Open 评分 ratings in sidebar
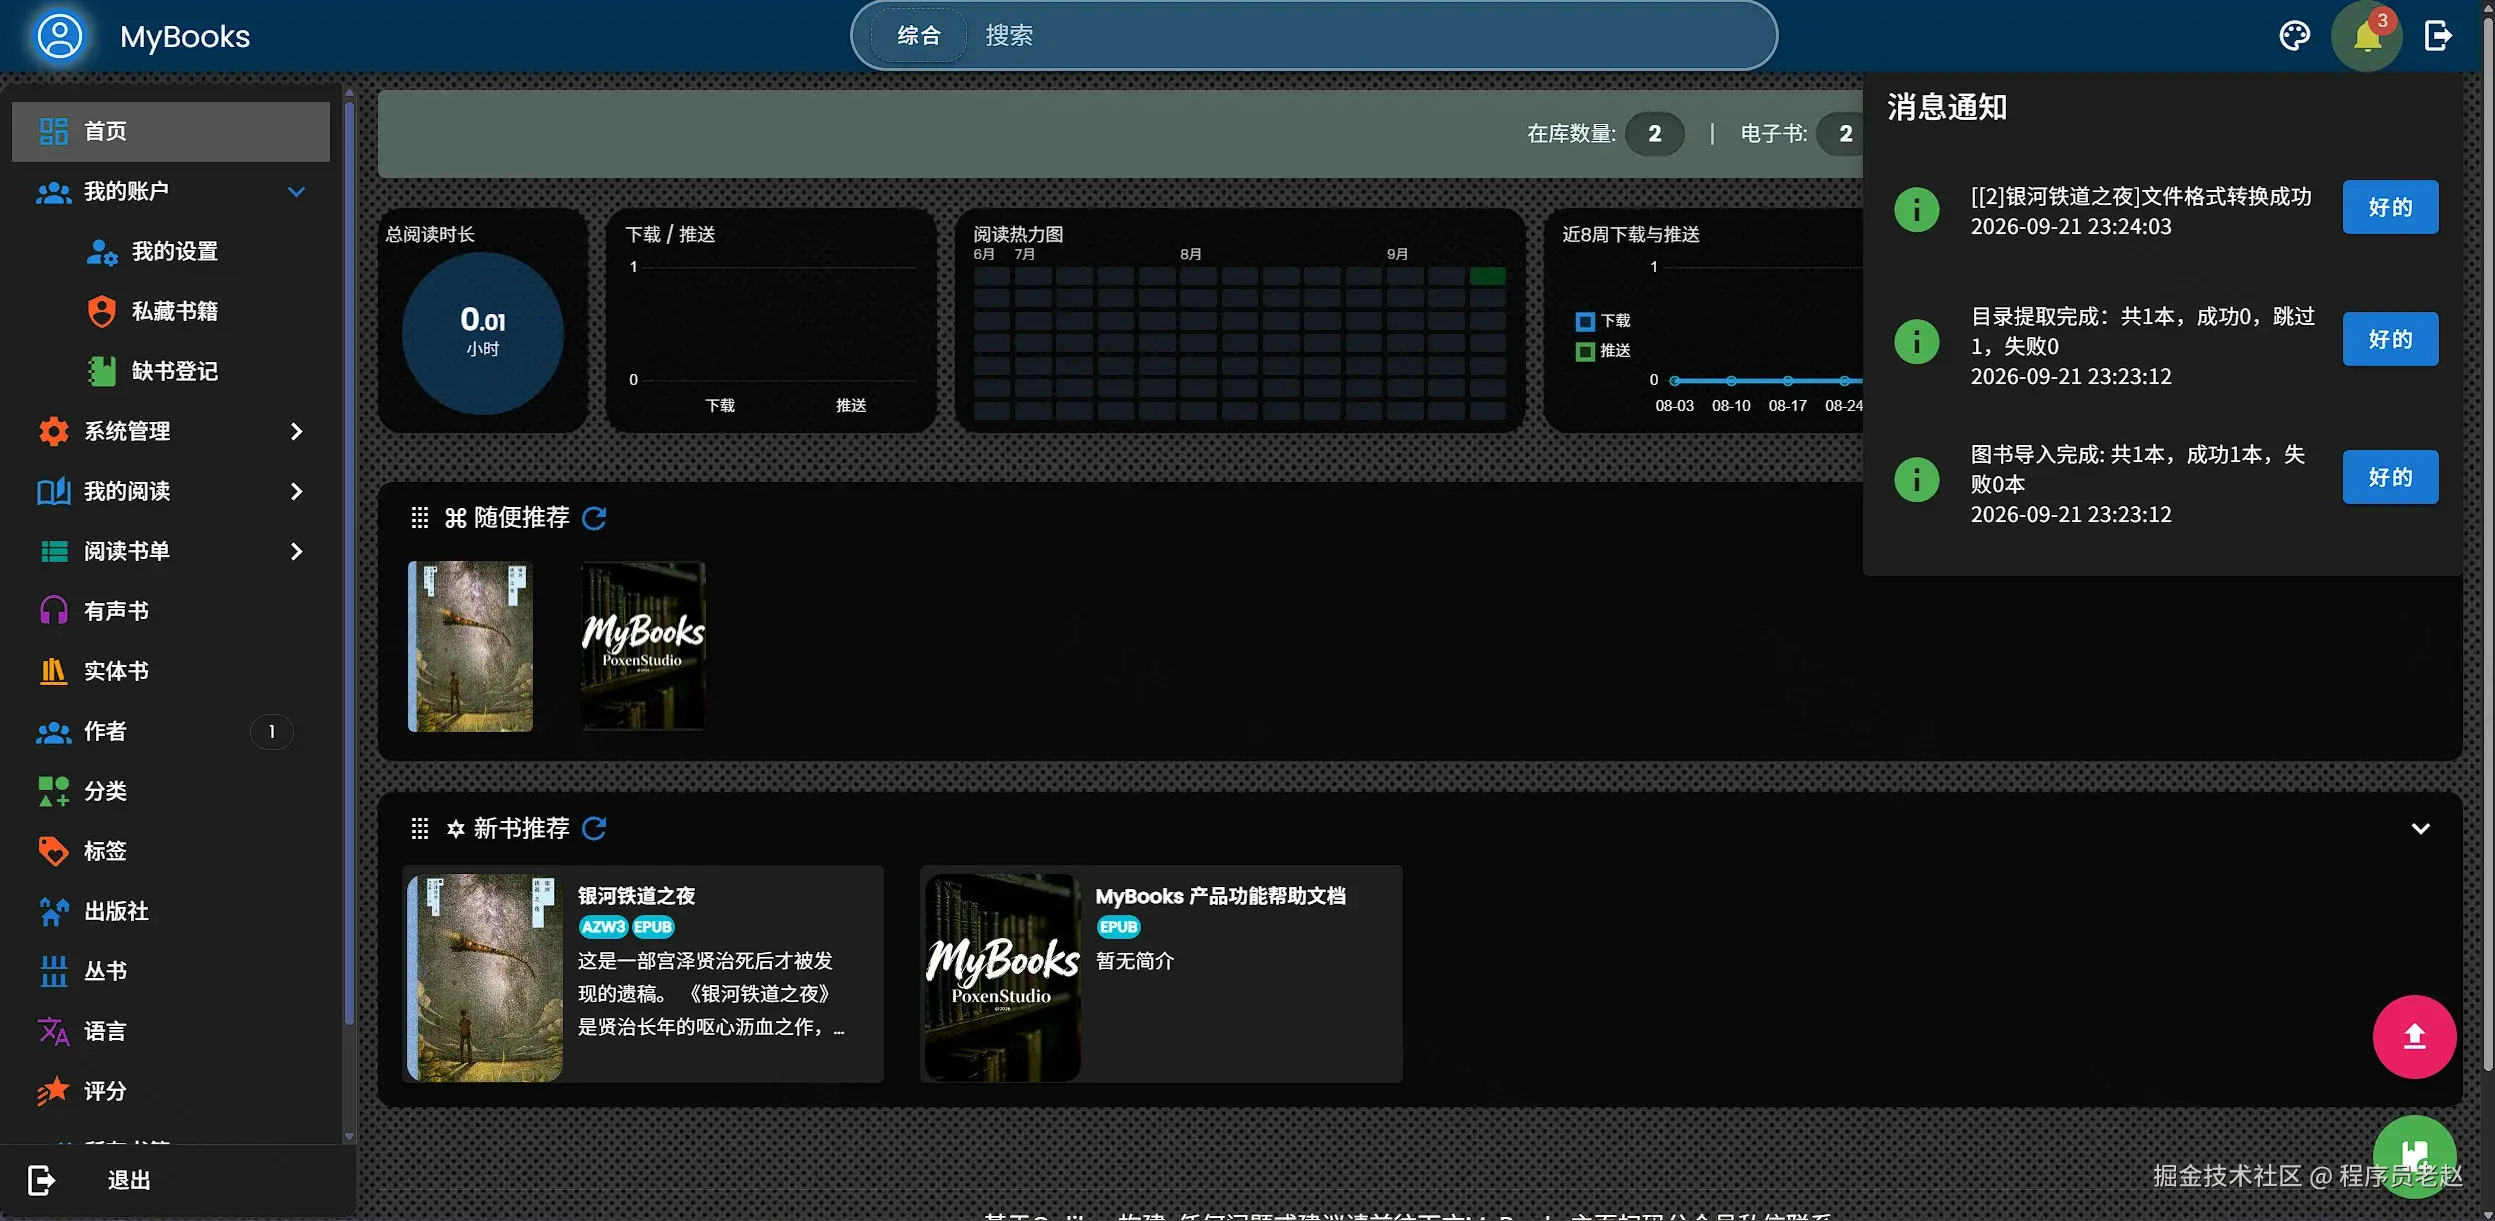This screenshot has height=1221, width=2495. click(x=170, y=1091)
